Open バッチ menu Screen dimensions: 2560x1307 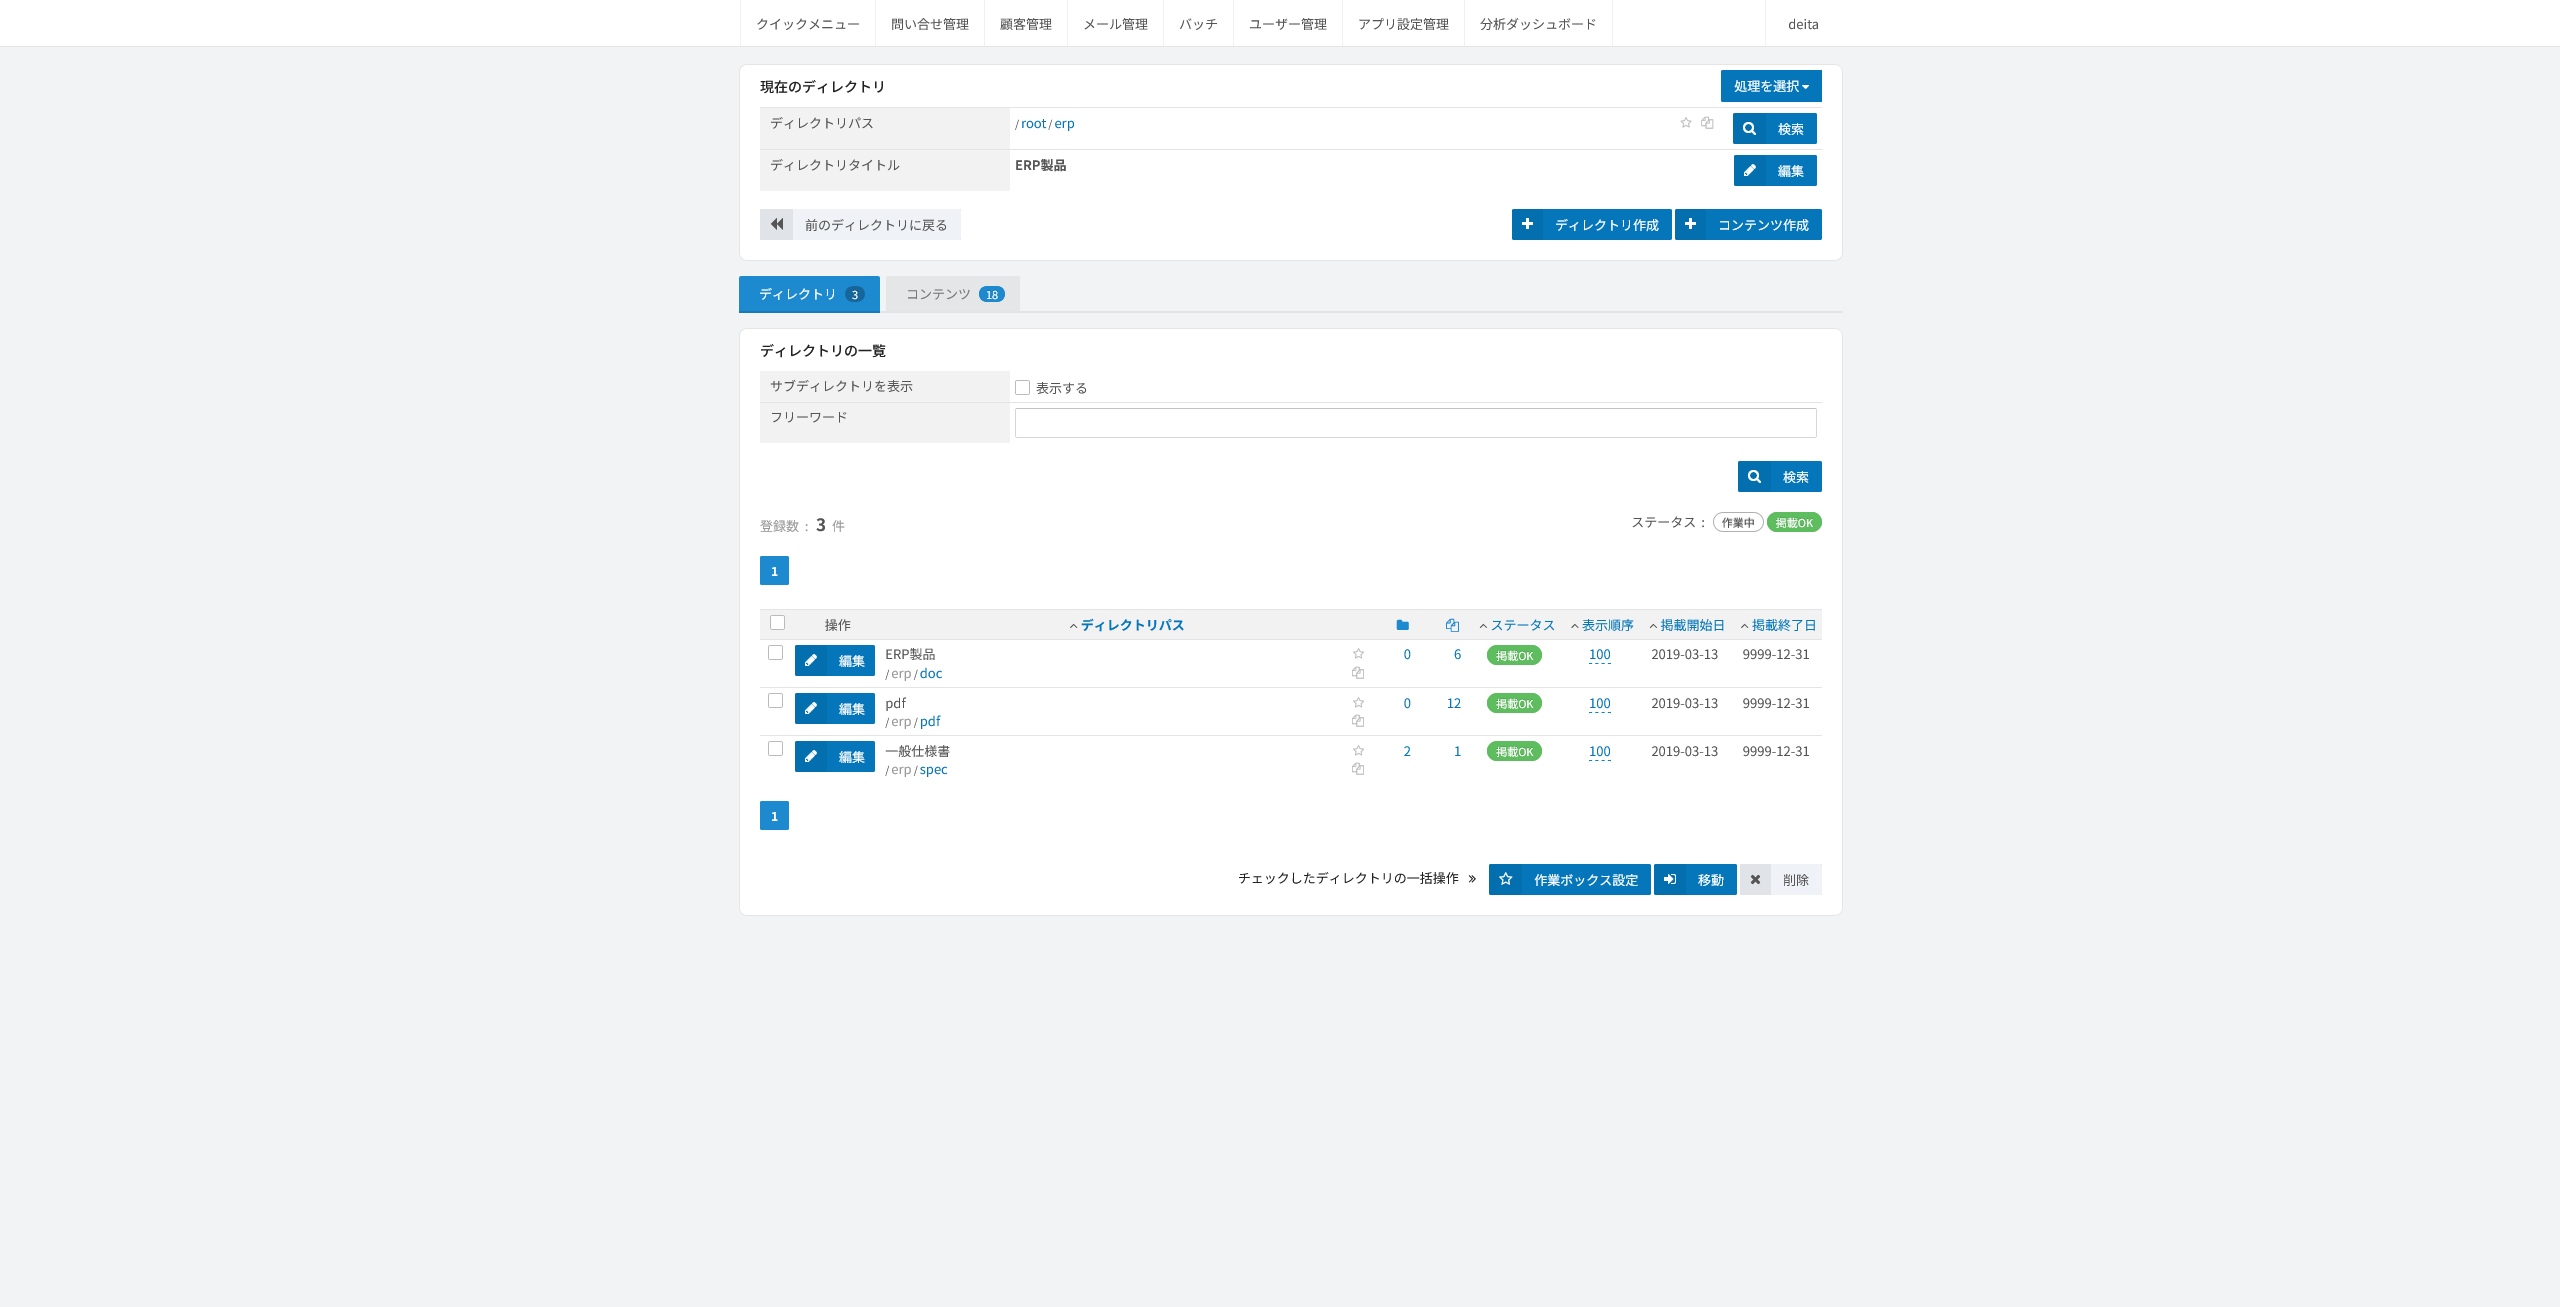(1198, 23)
